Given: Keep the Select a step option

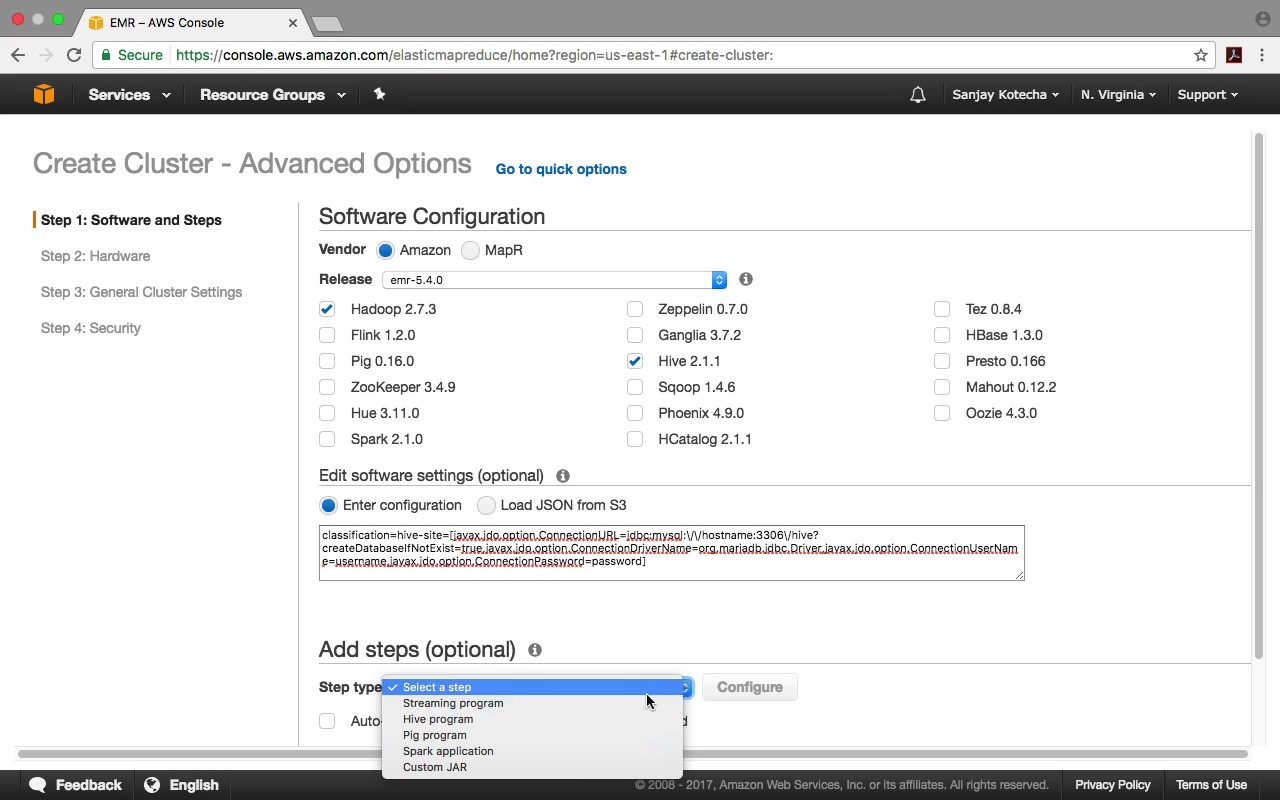Looking at the screenshot, I should (532, 687).
